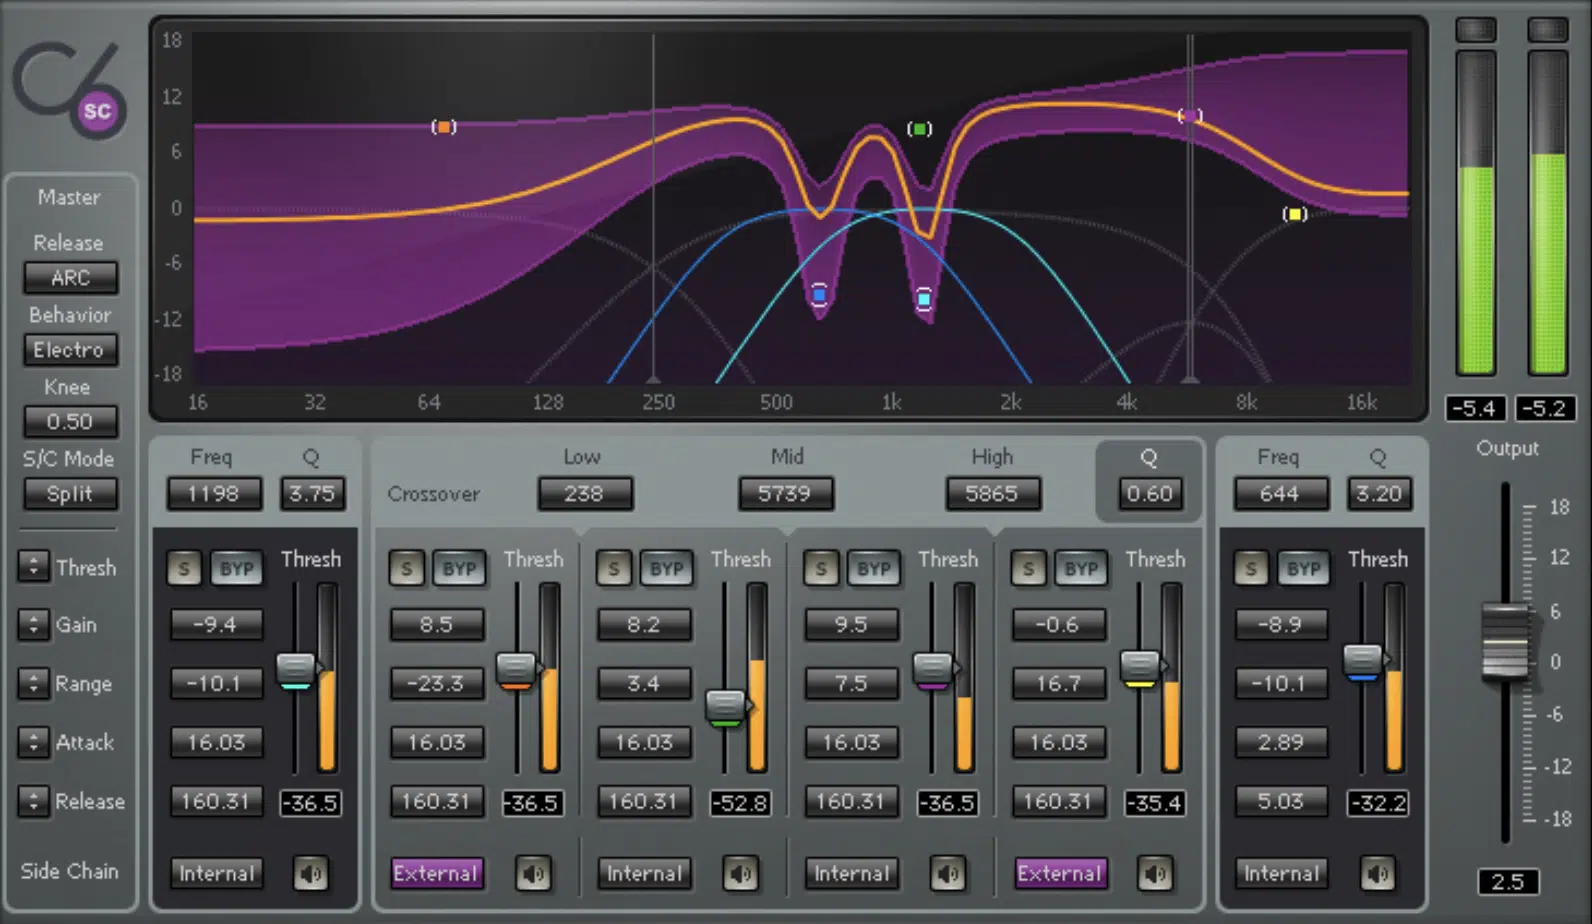The image size is (1592, 924).
Task: Toggle the External sidechain under gain -0.6 band
Action: tap(1059, 874)
